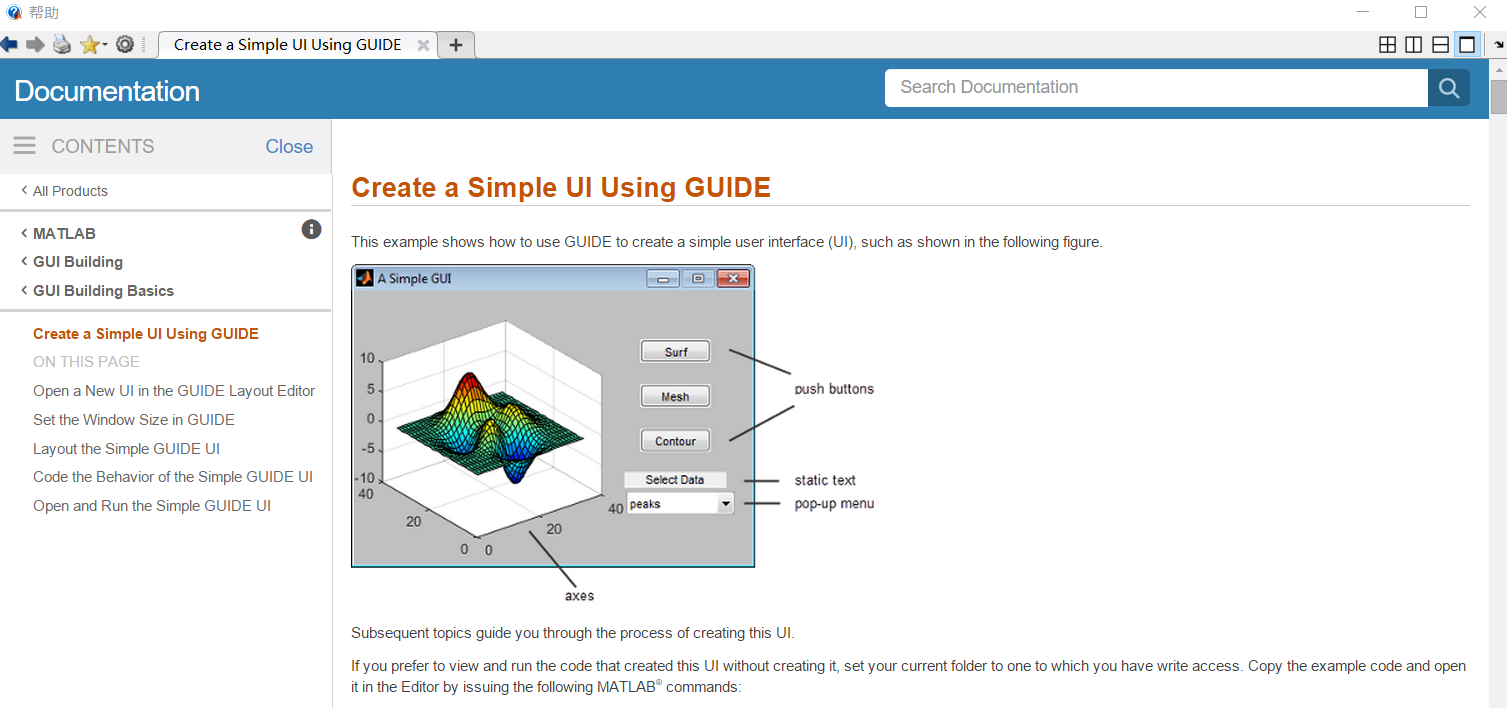
Task: Click the vertical scrollbar thumb
Action: coord(1498,98)
